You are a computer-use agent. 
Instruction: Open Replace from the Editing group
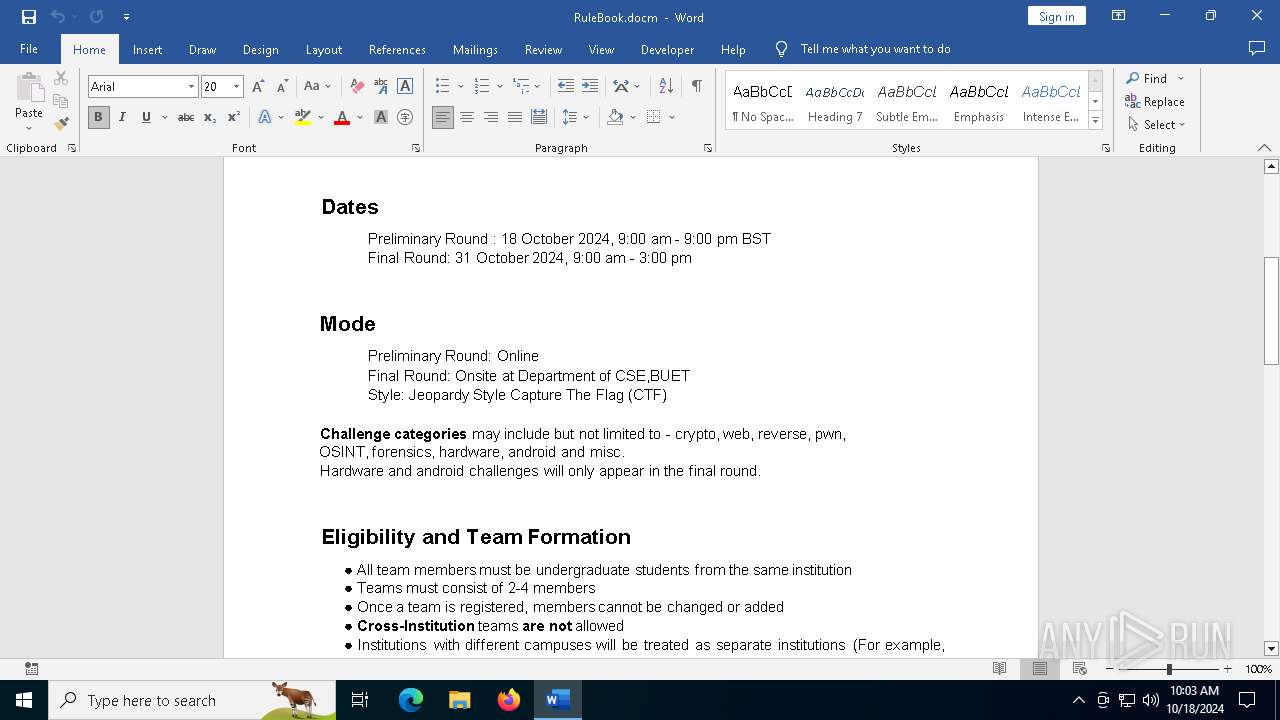coord(1155,102)
